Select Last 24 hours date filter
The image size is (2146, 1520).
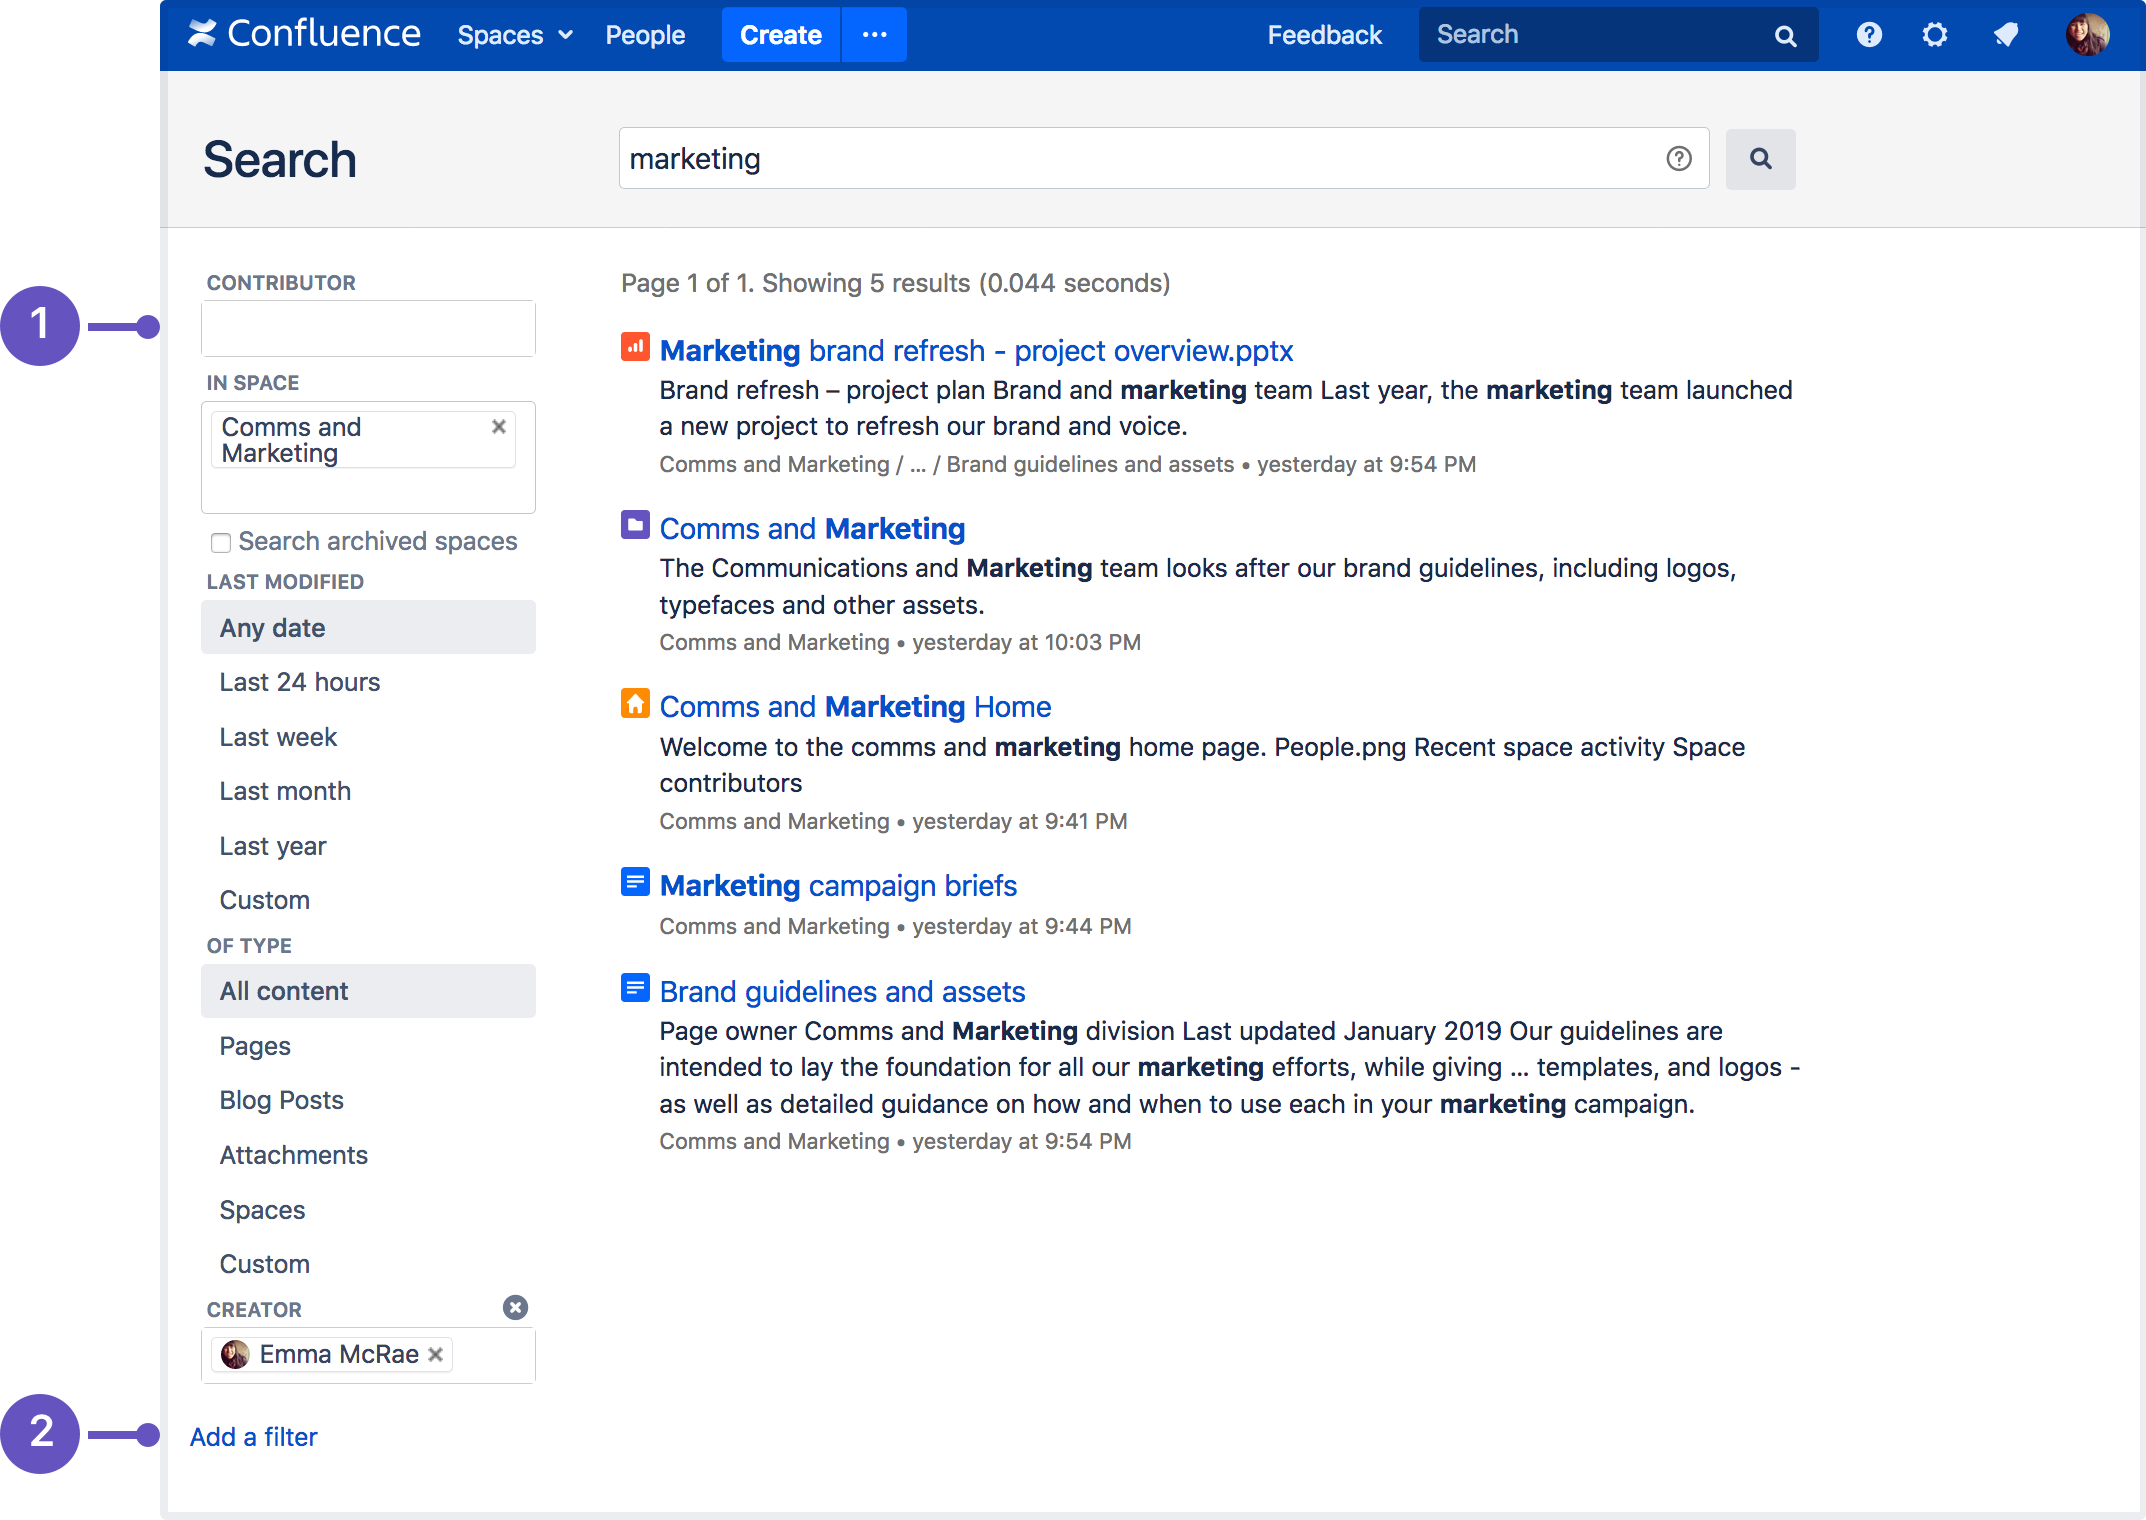tap(301, 681)
